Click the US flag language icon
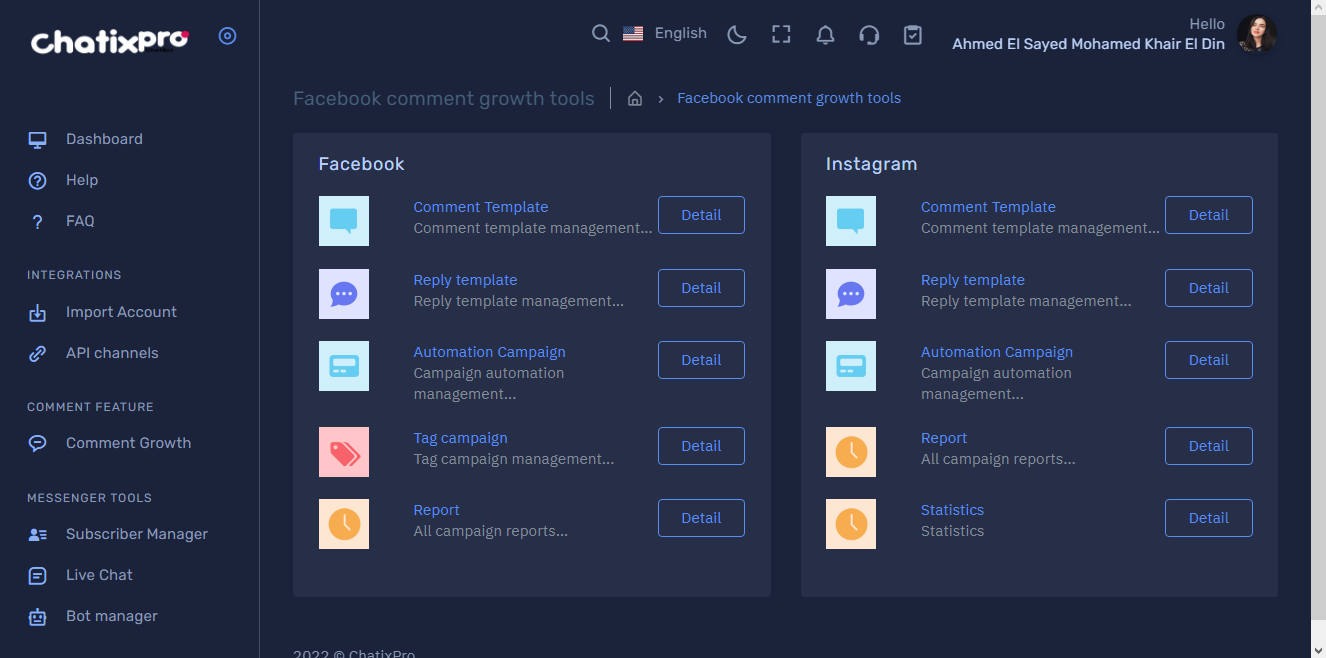This screenshot has height=658, width=1326. pyautogui.click(x=633, y=34)
